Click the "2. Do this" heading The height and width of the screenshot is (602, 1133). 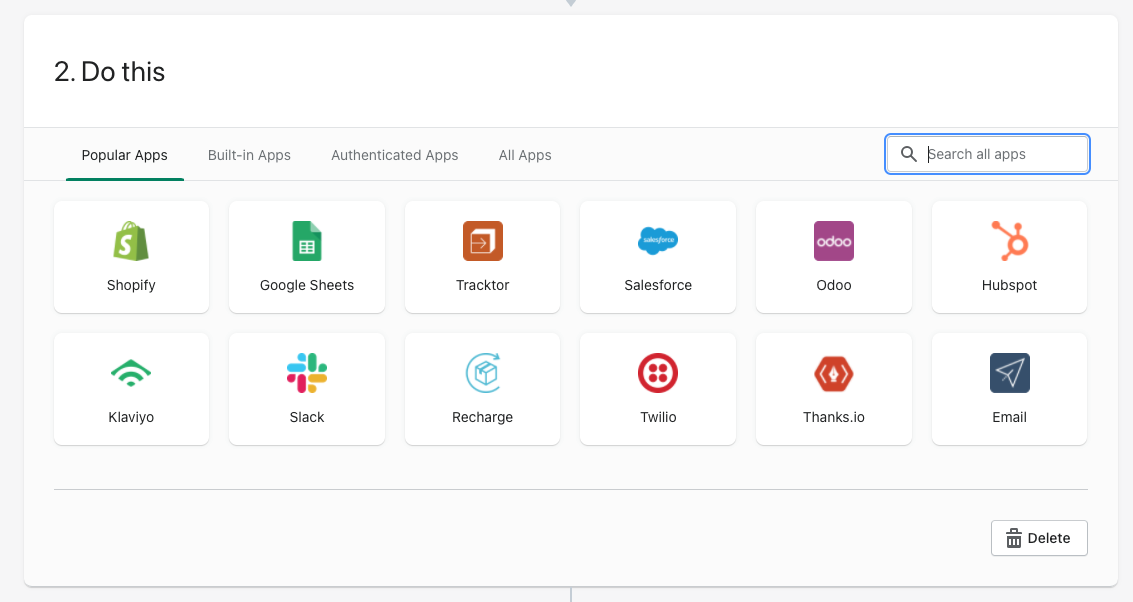110,72
